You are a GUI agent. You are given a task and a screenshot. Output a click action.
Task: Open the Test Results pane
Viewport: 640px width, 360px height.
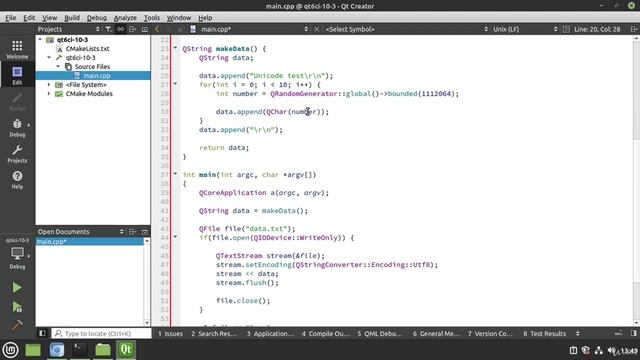tap(544, 333)
